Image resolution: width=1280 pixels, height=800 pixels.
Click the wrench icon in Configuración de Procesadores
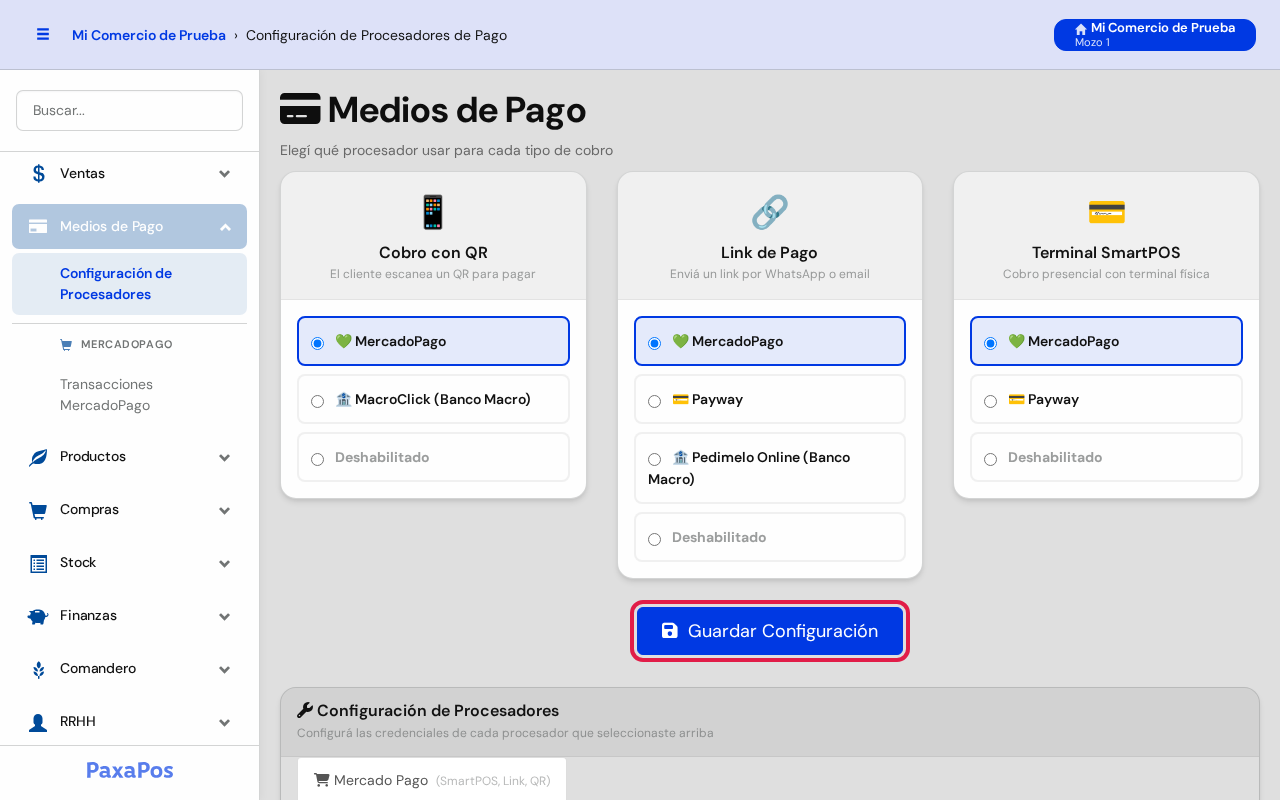[x=305, y=710]
